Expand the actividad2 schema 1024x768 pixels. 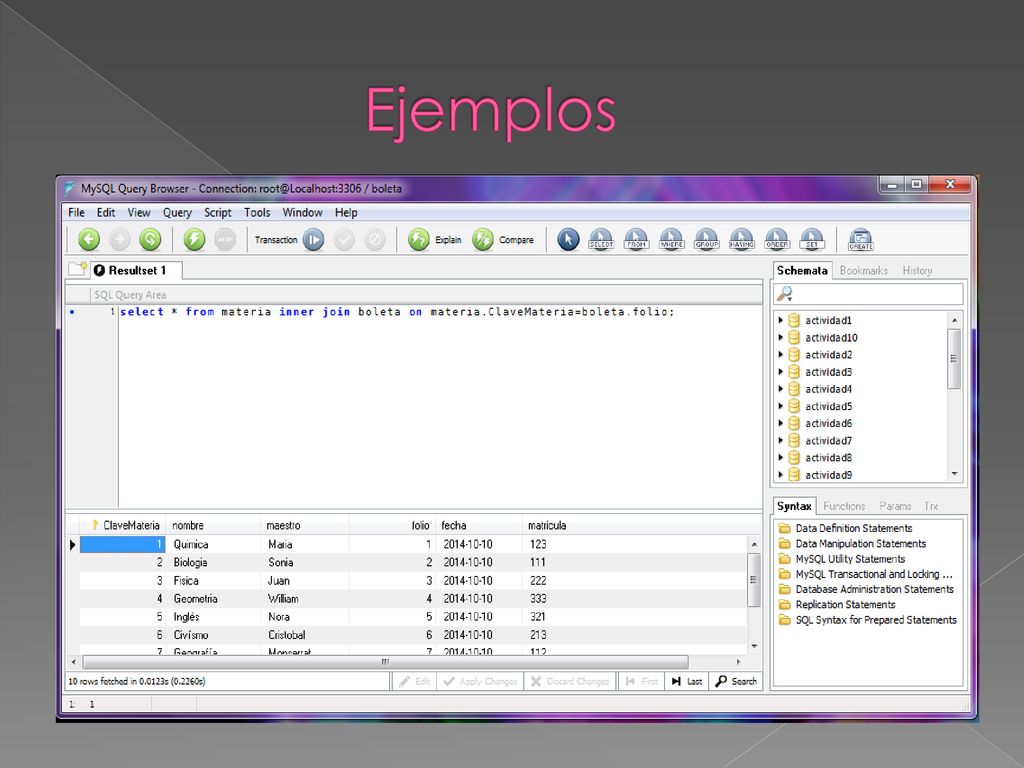click(780, 355)
